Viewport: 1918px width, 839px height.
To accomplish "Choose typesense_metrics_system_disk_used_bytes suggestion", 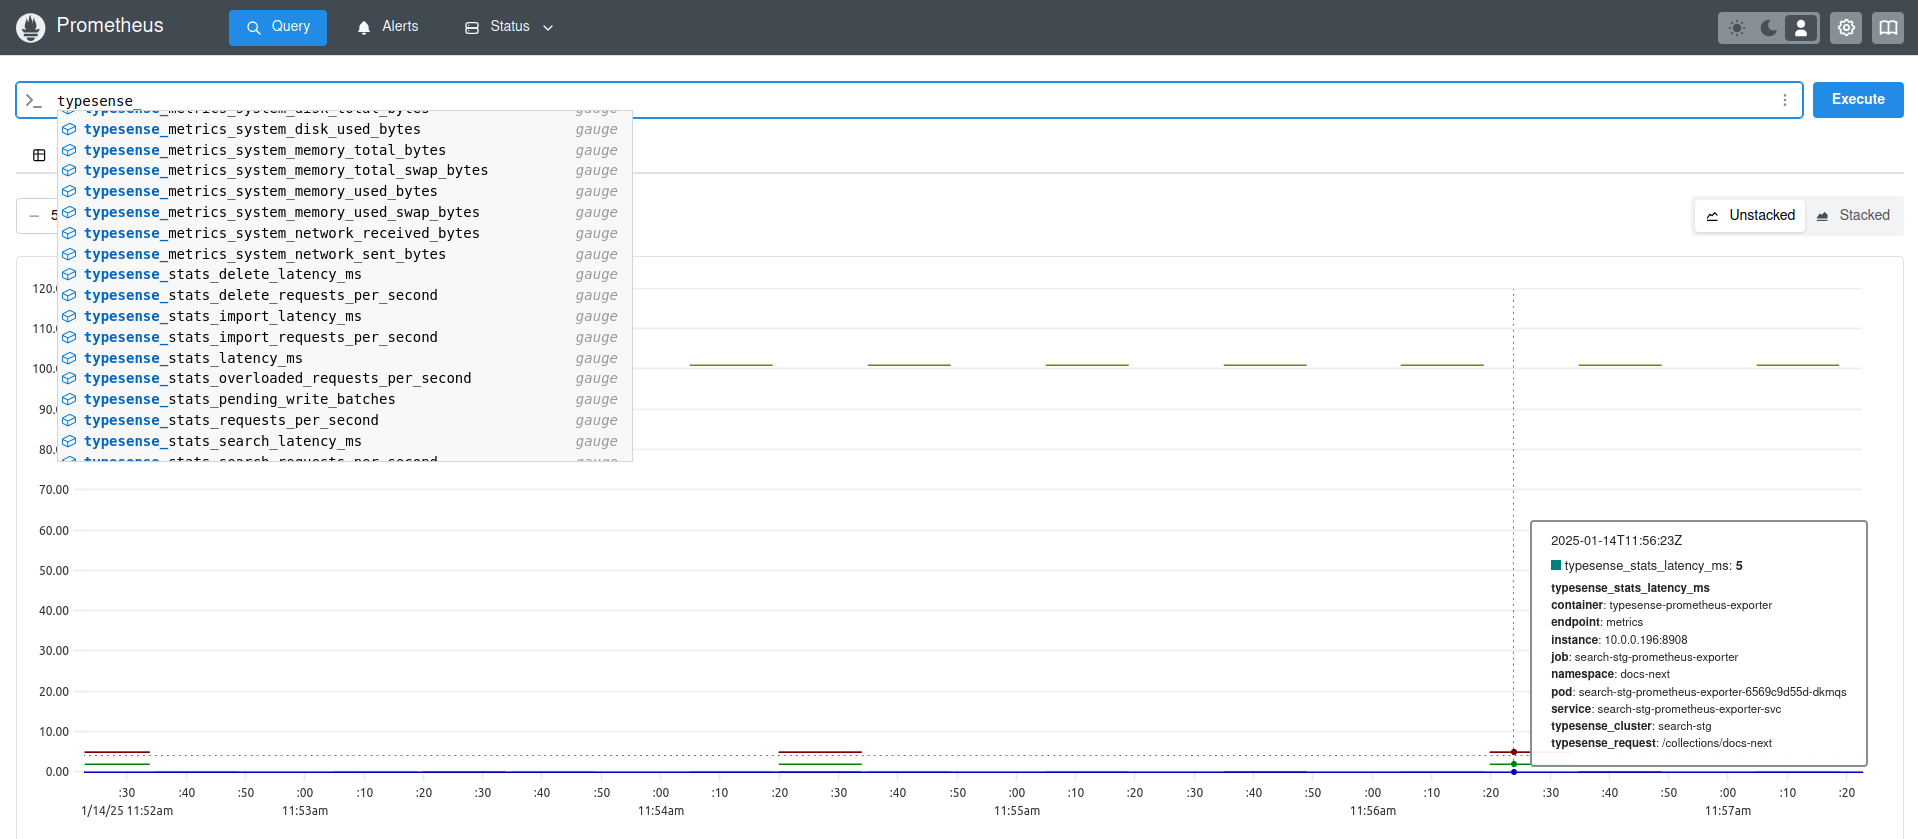I will coord(345,129).
